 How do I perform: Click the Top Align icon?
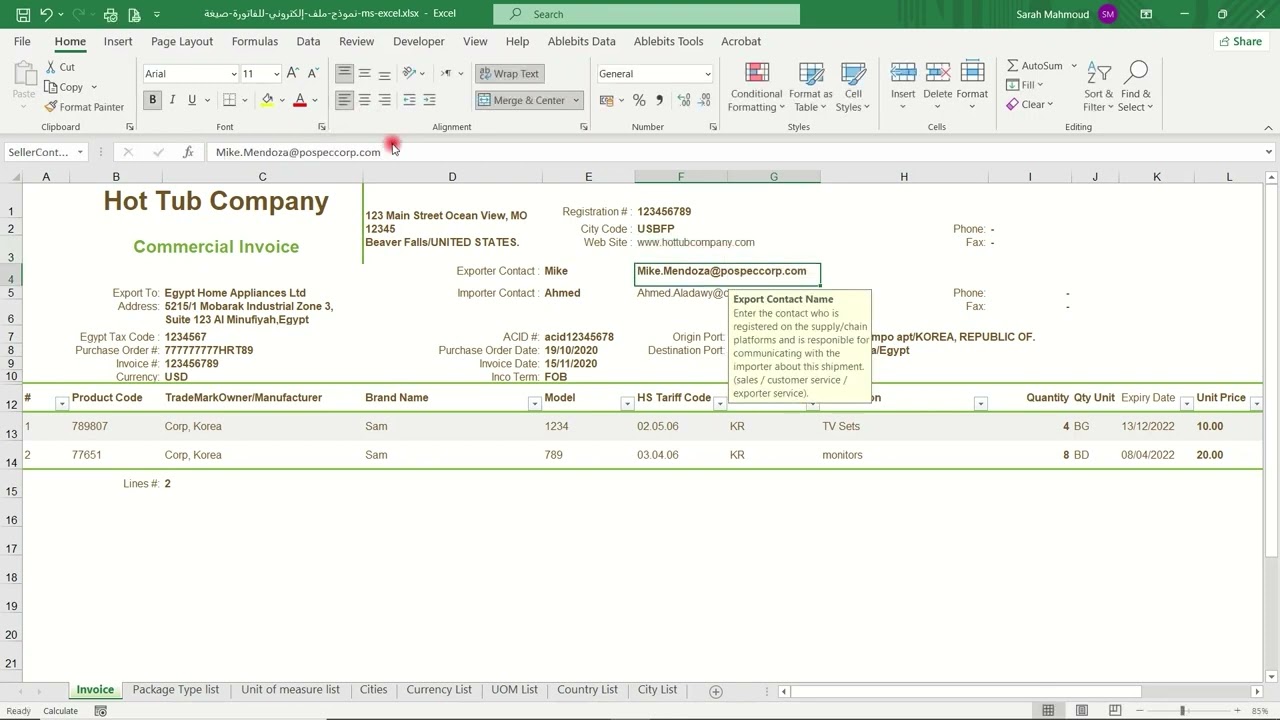tap(344, 73)
